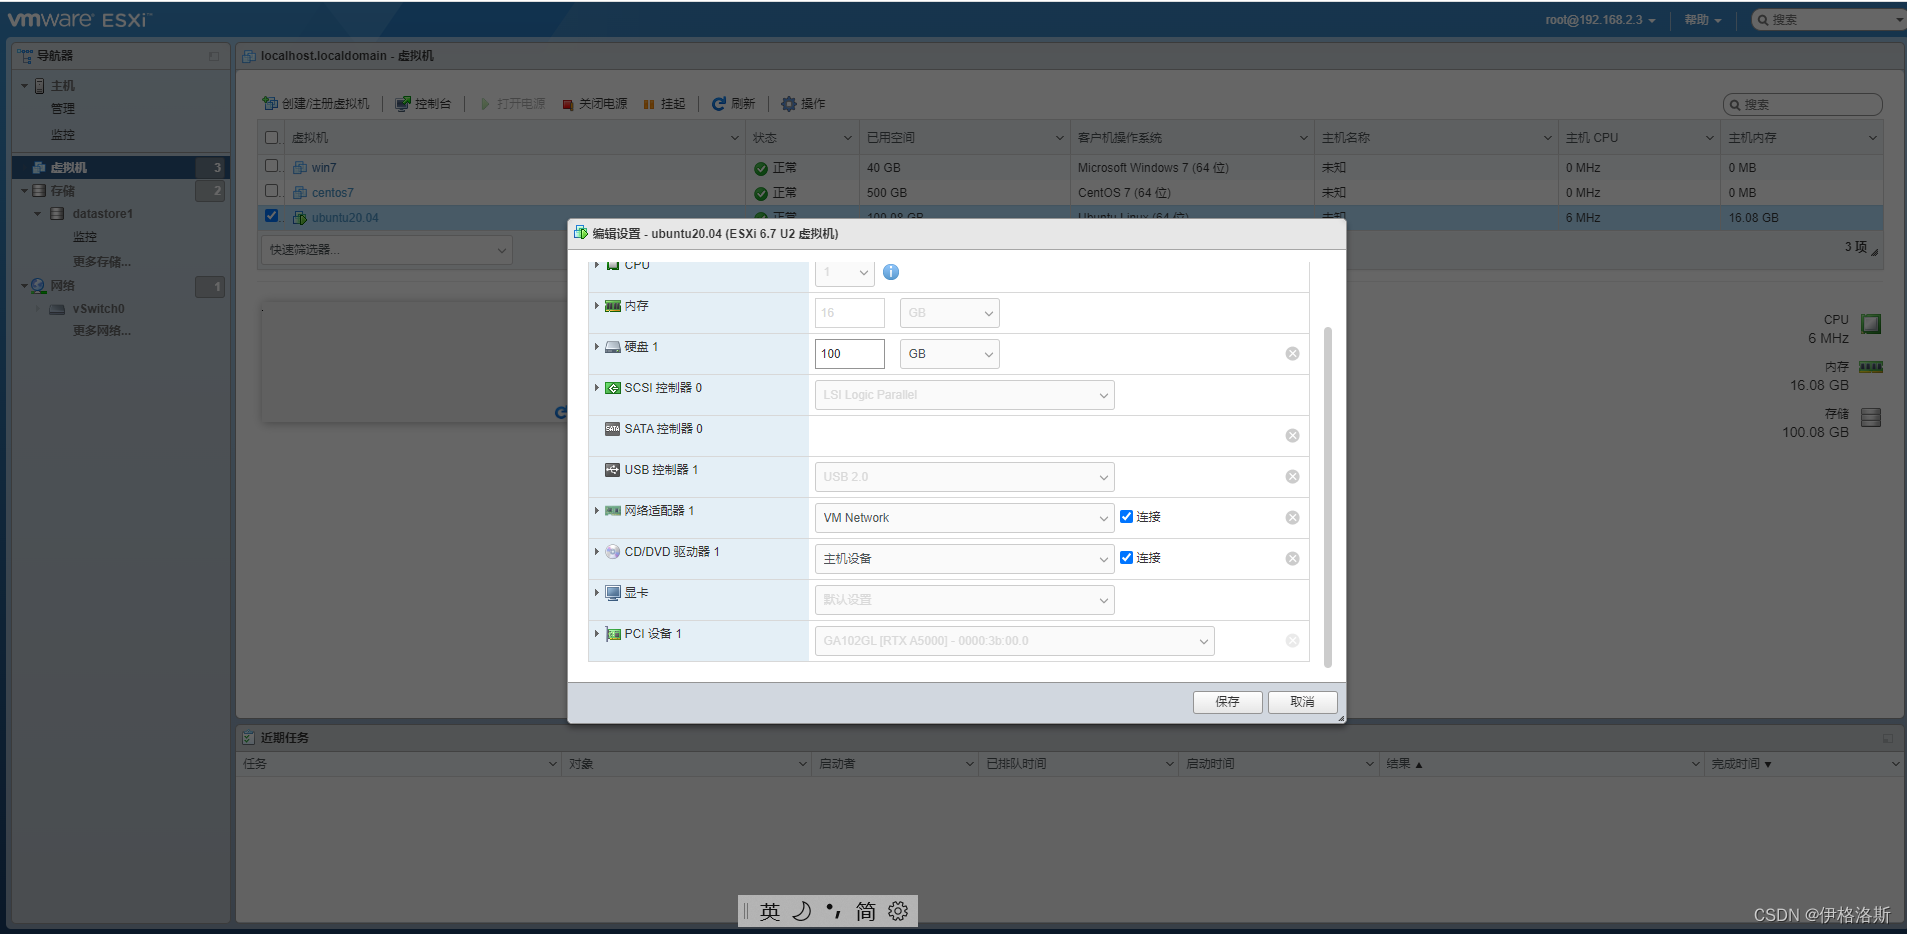Click the Power off red icon

coord(568,104)
